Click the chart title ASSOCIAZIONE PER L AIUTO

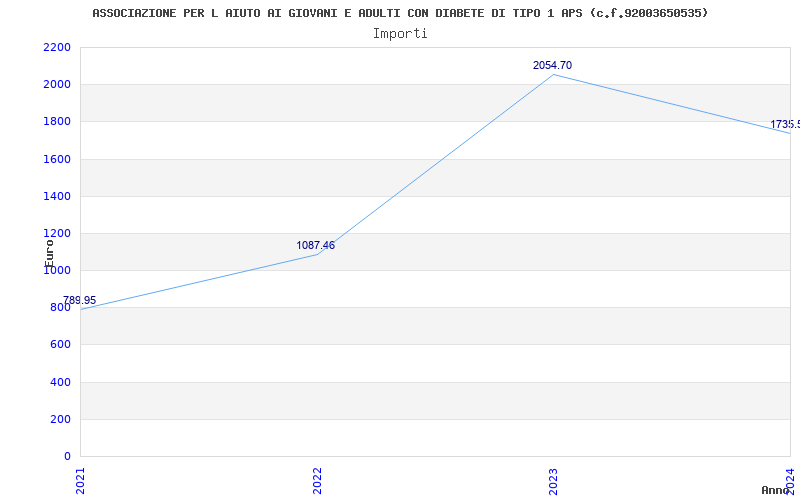400,13
